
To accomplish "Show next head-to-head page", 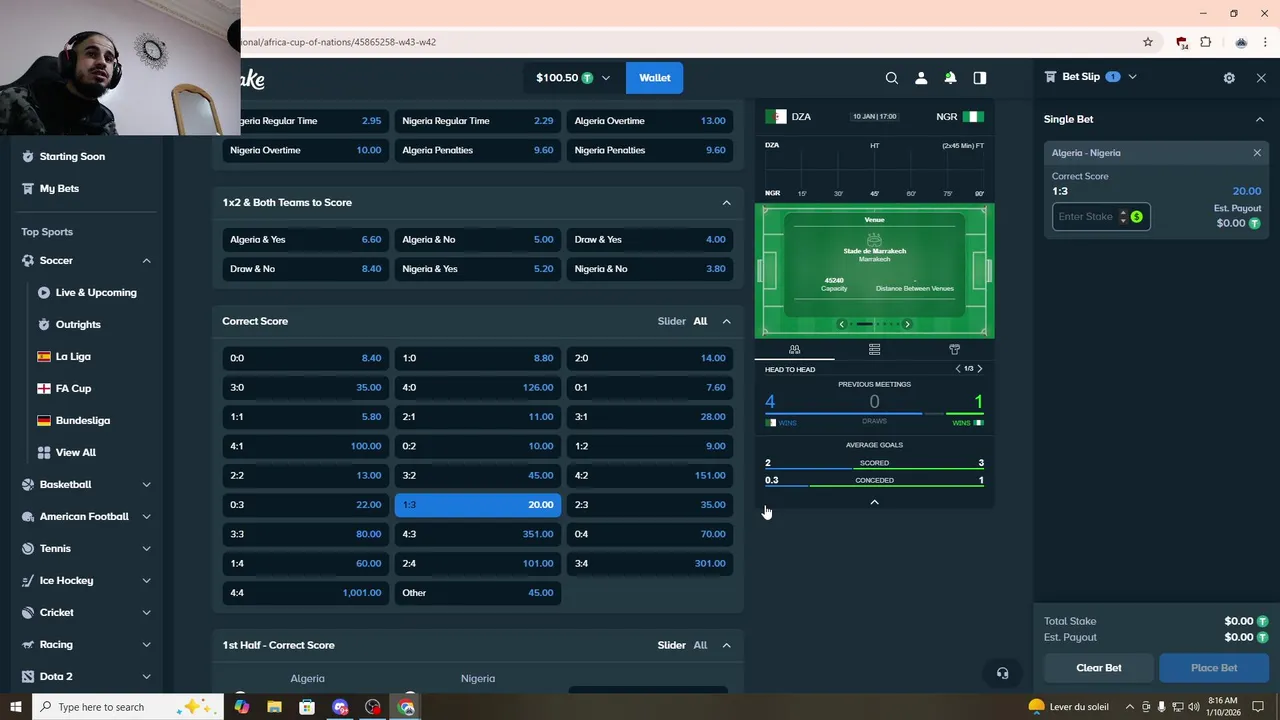I will [x=979, y=369].
